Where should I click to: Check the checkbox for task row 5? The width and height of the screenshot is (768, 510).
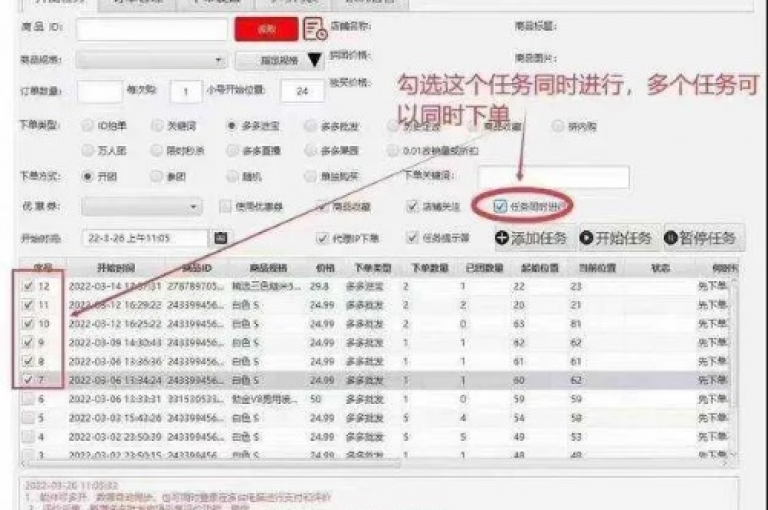(28, 418)
